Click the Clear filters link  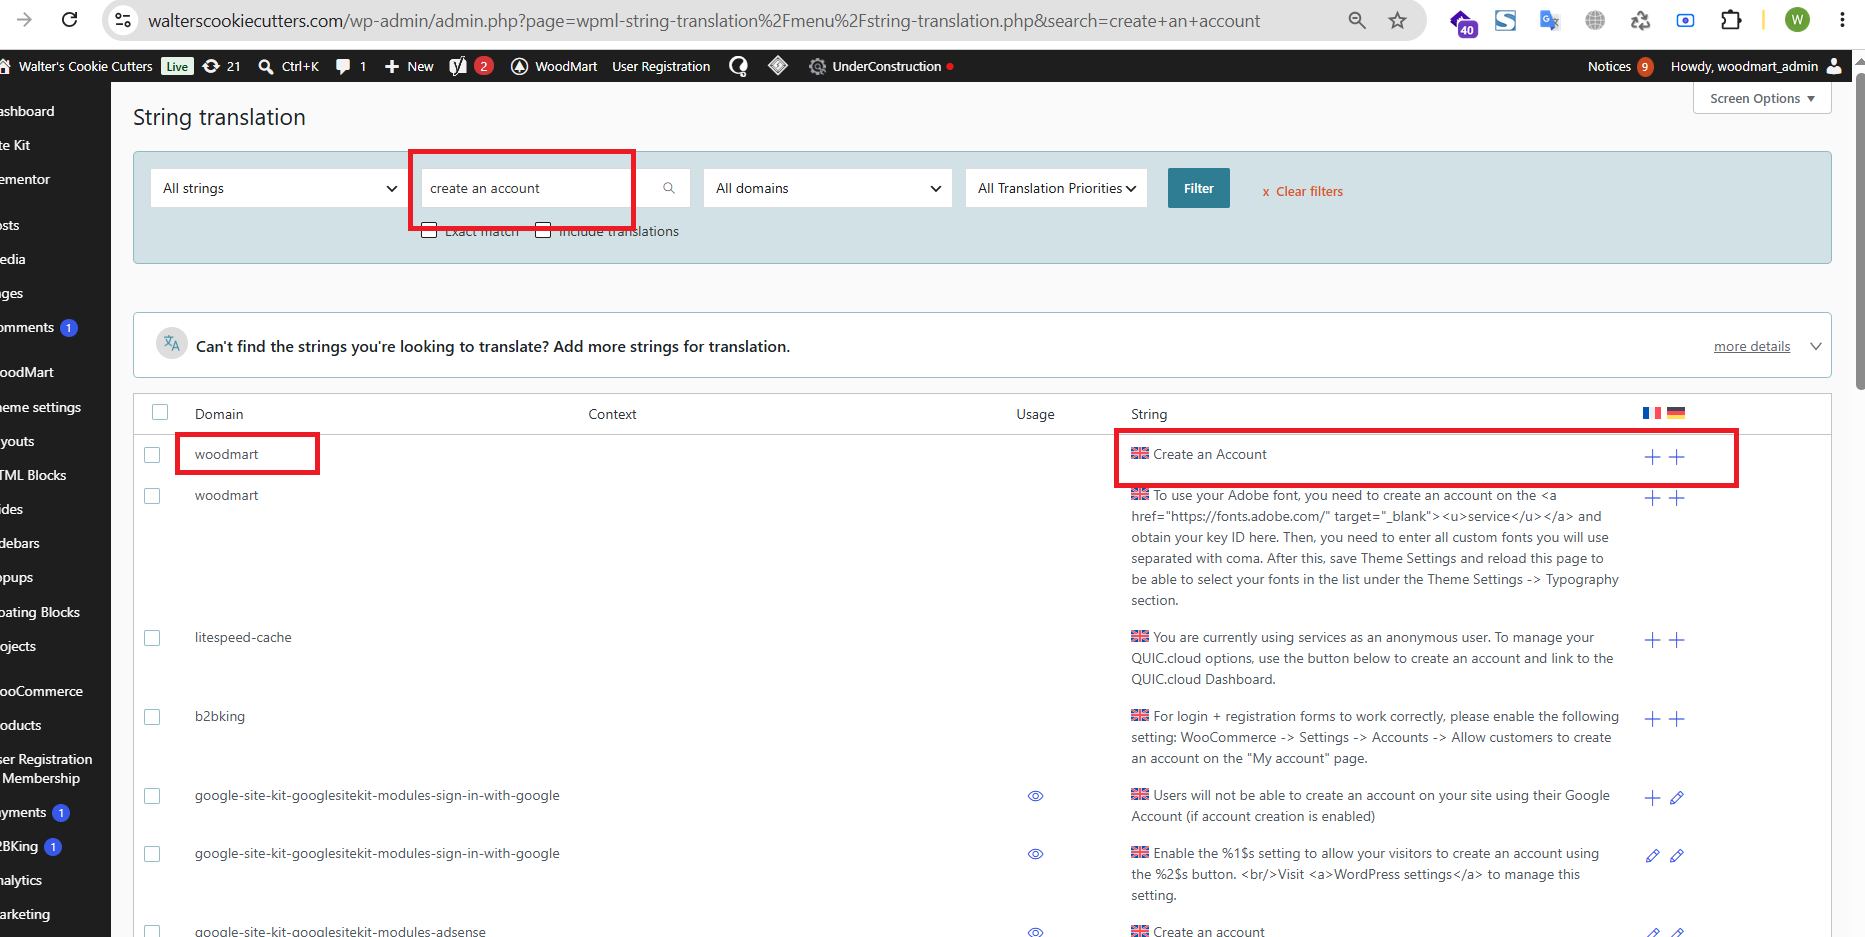click(x=1302, y=191)
